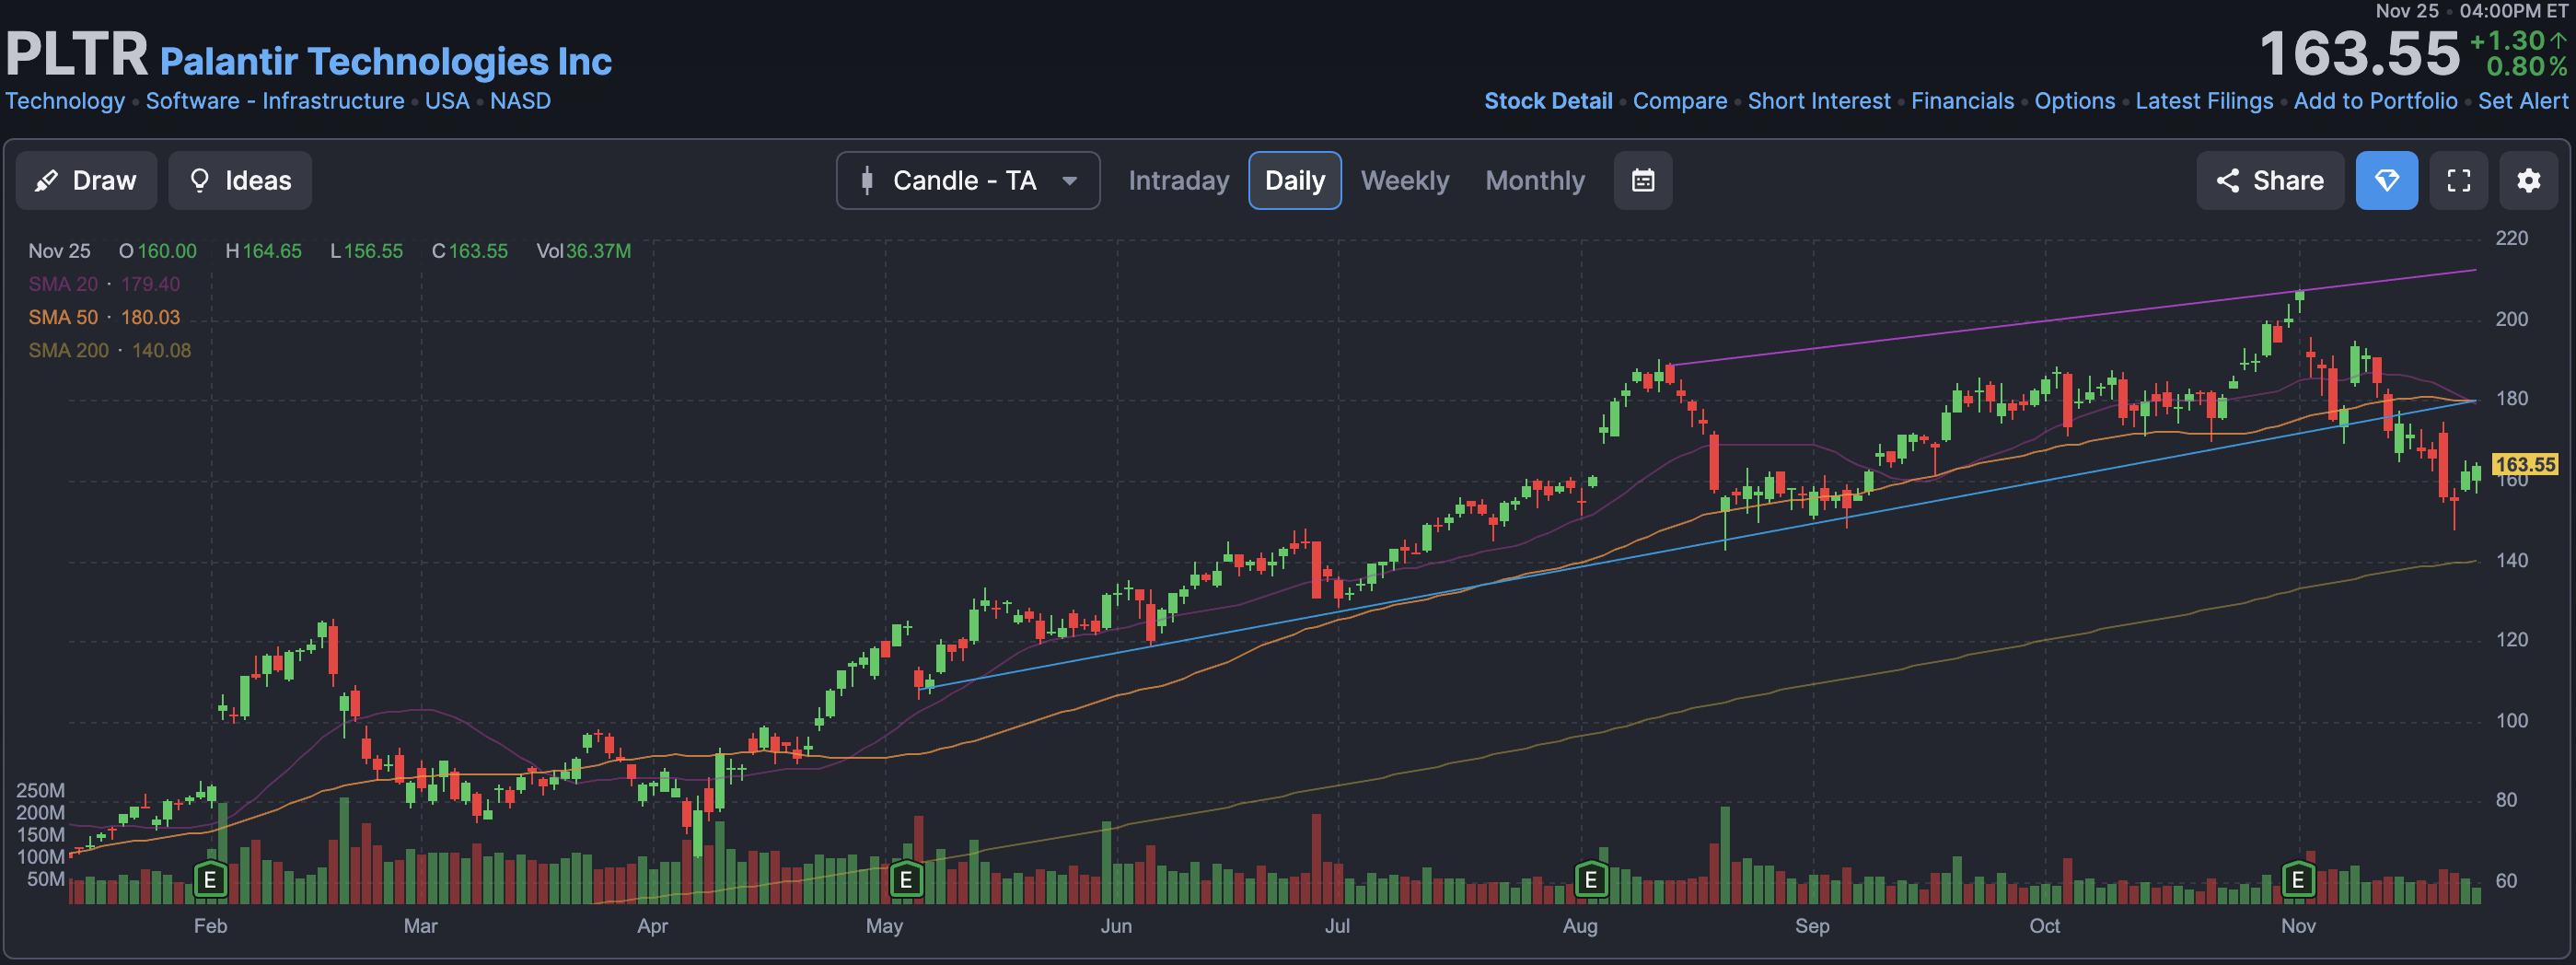Click the Nov 25 date label in legend
This screenshot has width=2576, height=965.
click(x=59, y=251)
